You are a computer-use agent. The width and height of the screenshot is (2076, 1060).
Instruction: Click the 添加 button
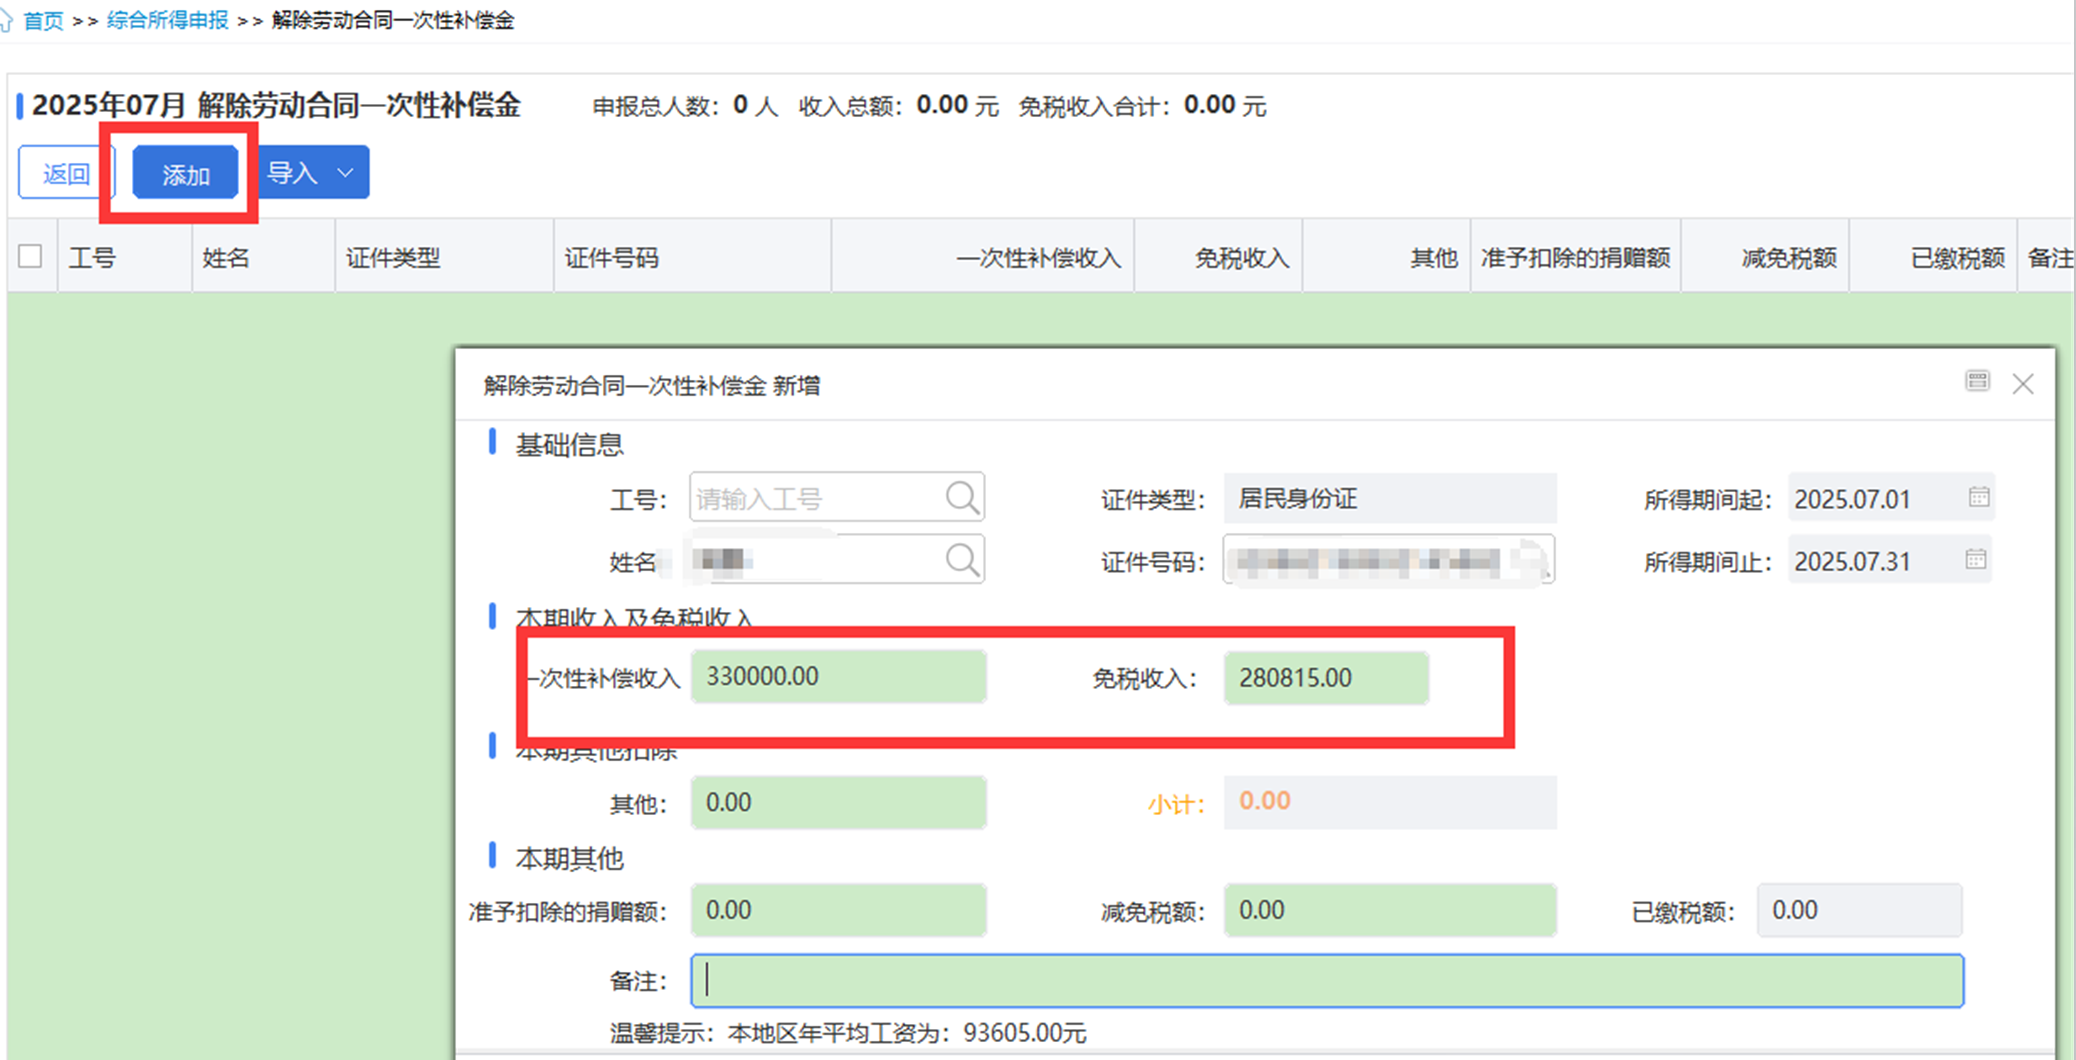click(185, 174)
